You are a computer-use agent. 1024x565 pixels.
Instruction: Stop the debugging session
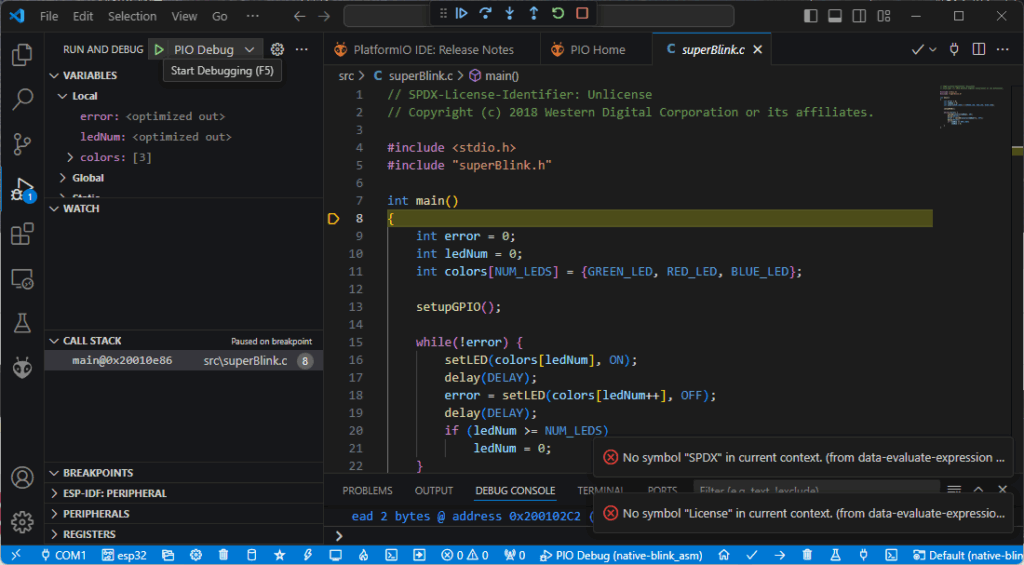[x=582, y=13]
